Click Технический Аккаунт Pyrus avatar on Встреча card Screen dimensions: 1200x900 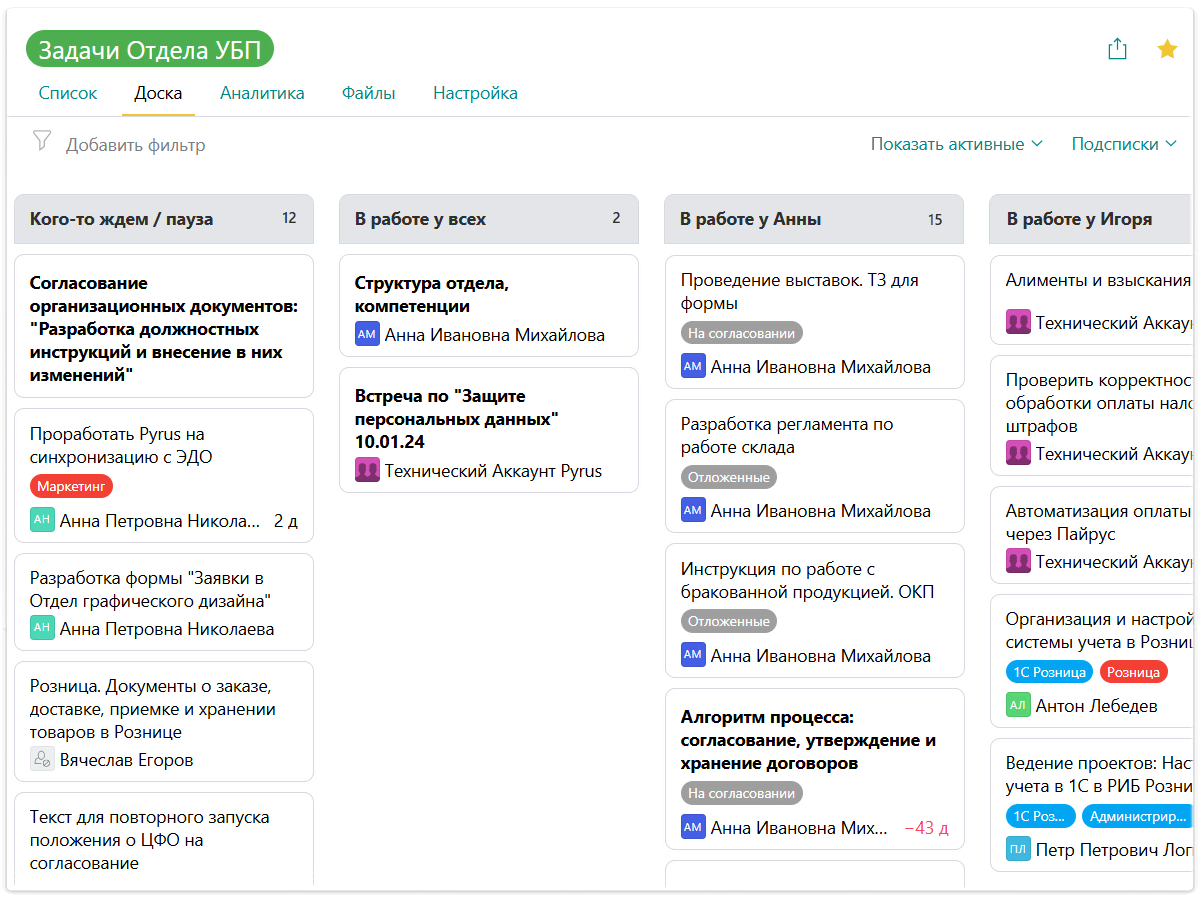(367, 470)
